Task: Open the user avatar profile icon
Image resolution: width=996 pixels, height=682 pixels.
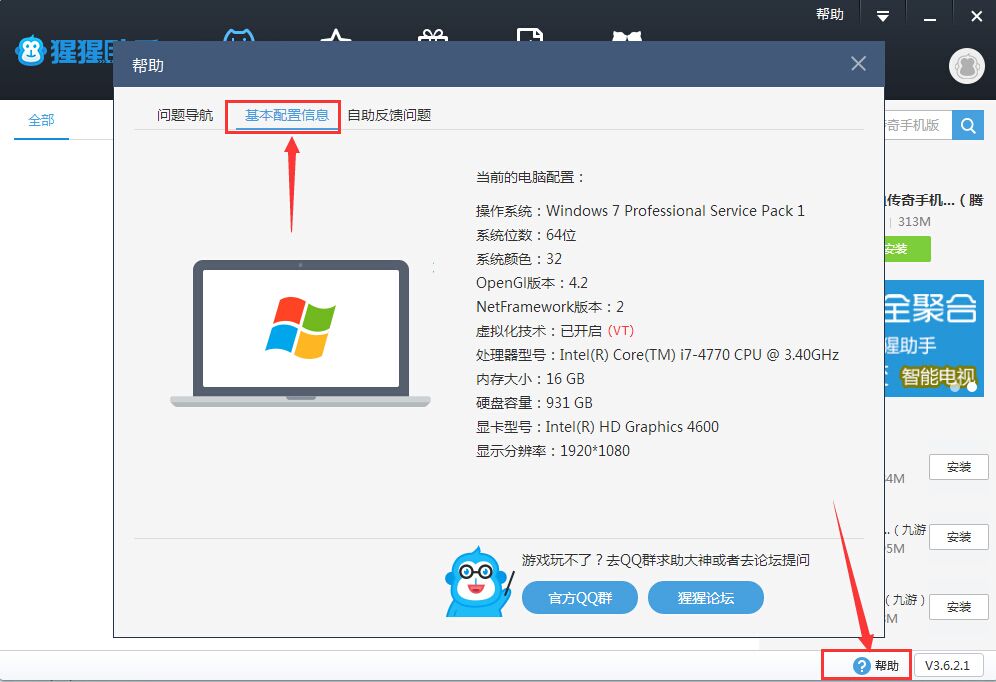Action: (967, 66)
